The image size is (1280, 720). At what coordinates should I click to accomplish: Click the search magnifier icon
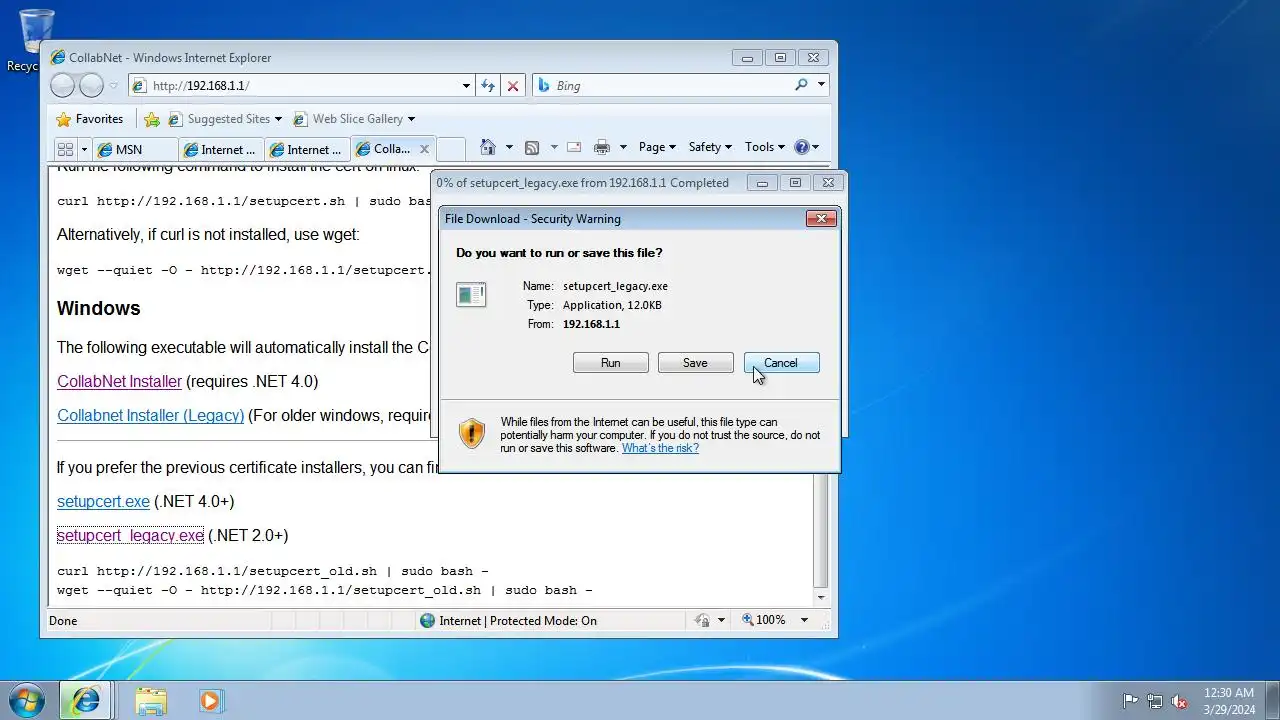click(801, 86)
